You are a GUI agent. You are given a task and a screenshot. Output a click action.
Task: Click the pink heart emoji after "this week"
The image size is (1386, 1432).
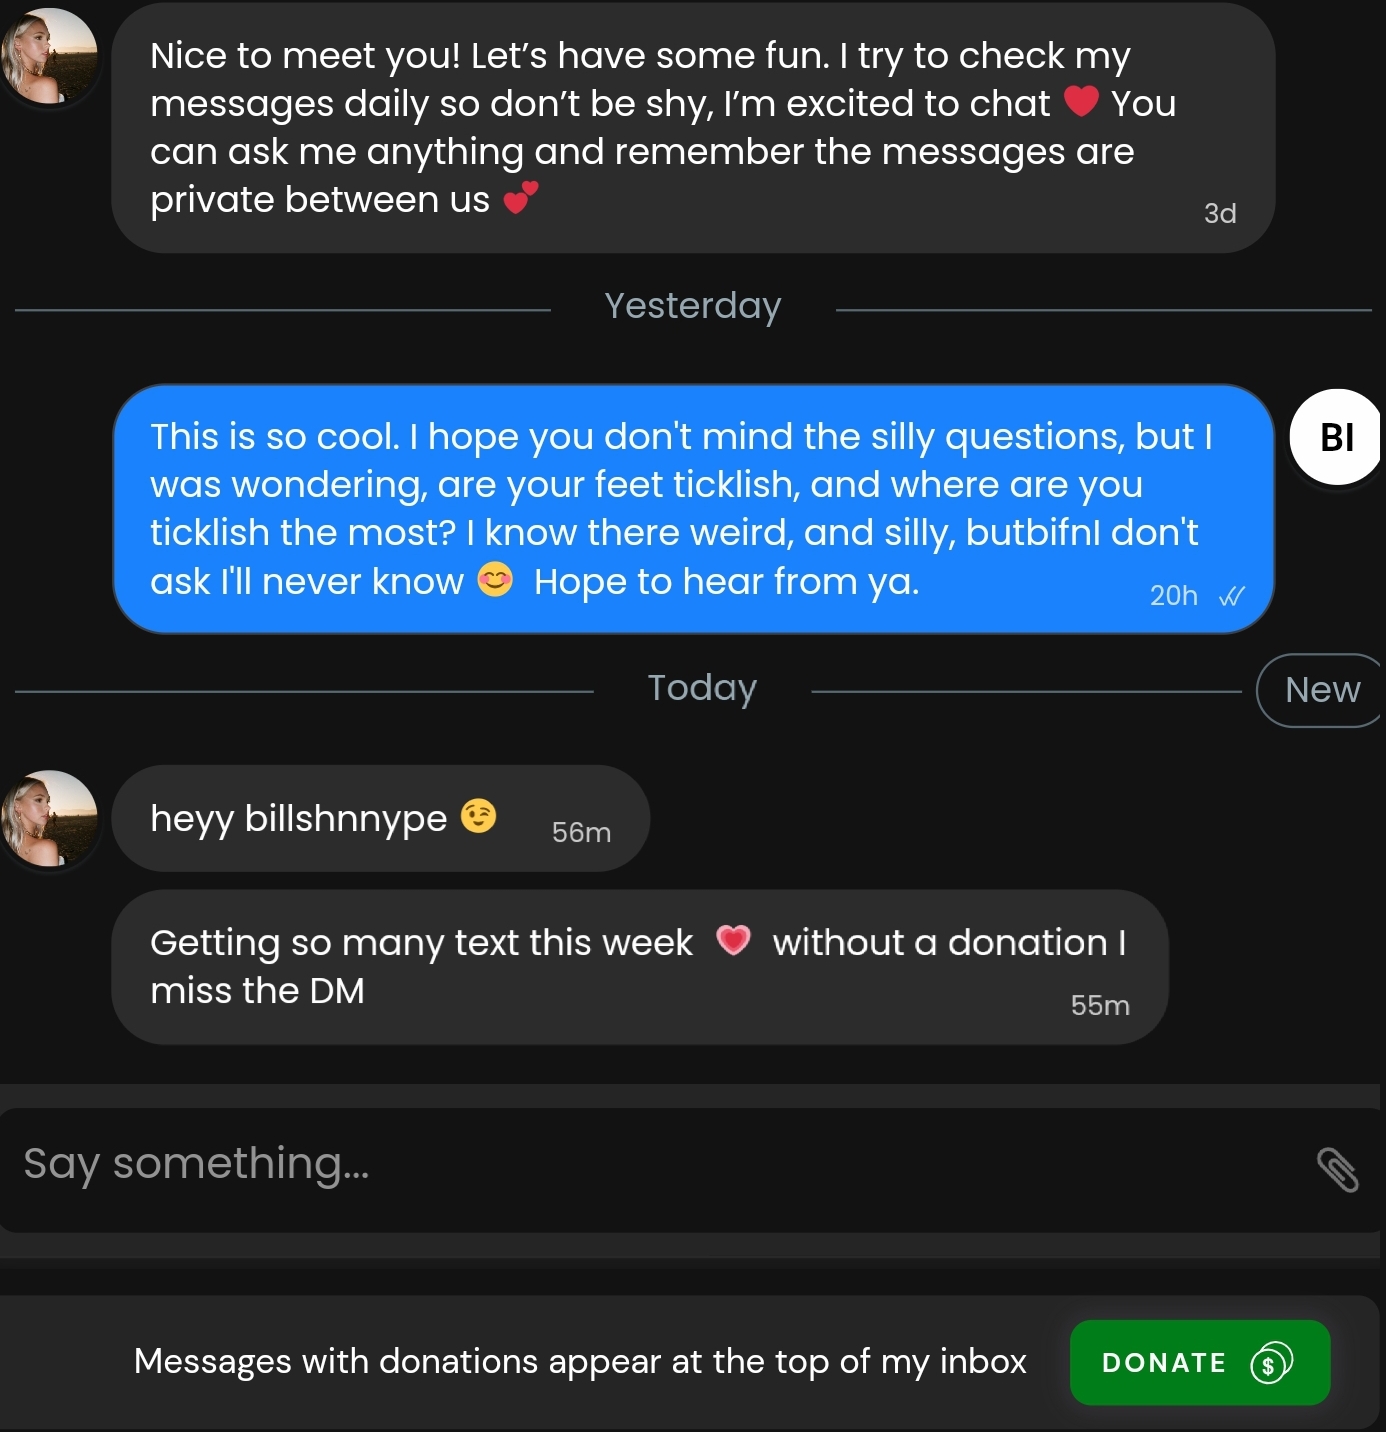[733, 940]
